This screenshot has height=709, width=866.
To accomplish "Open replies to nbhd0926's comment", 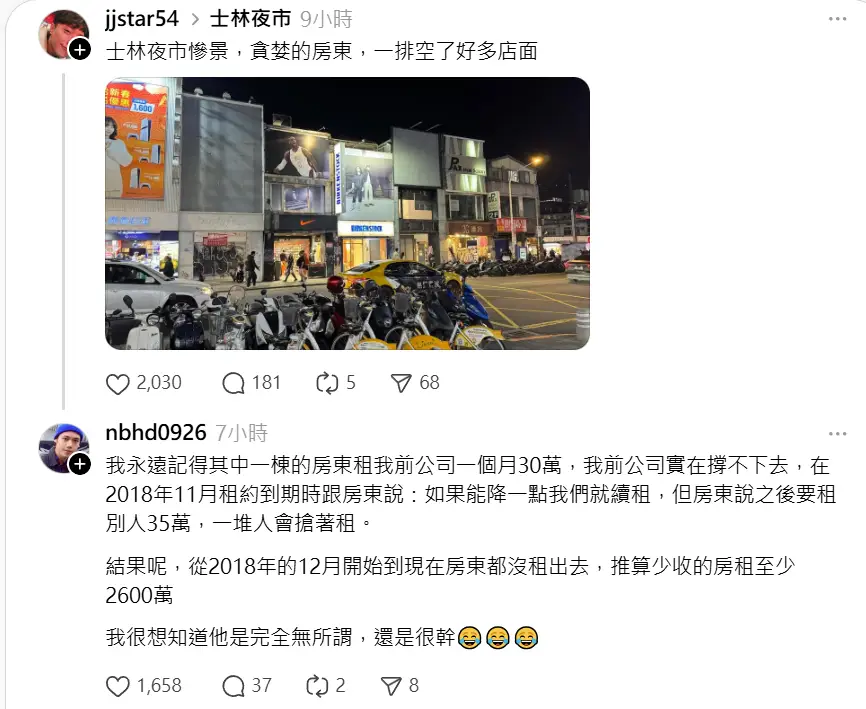I will [x=233, y=686].
